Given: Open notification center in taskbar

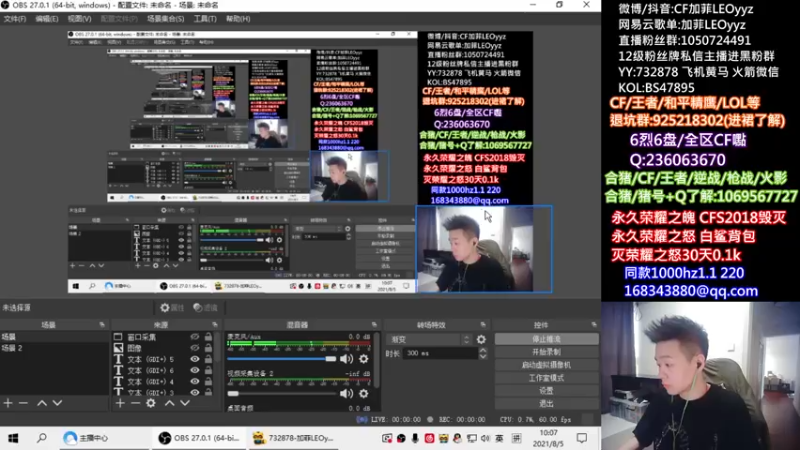Looking at the screenshot, I should click(x=582, y=438).
